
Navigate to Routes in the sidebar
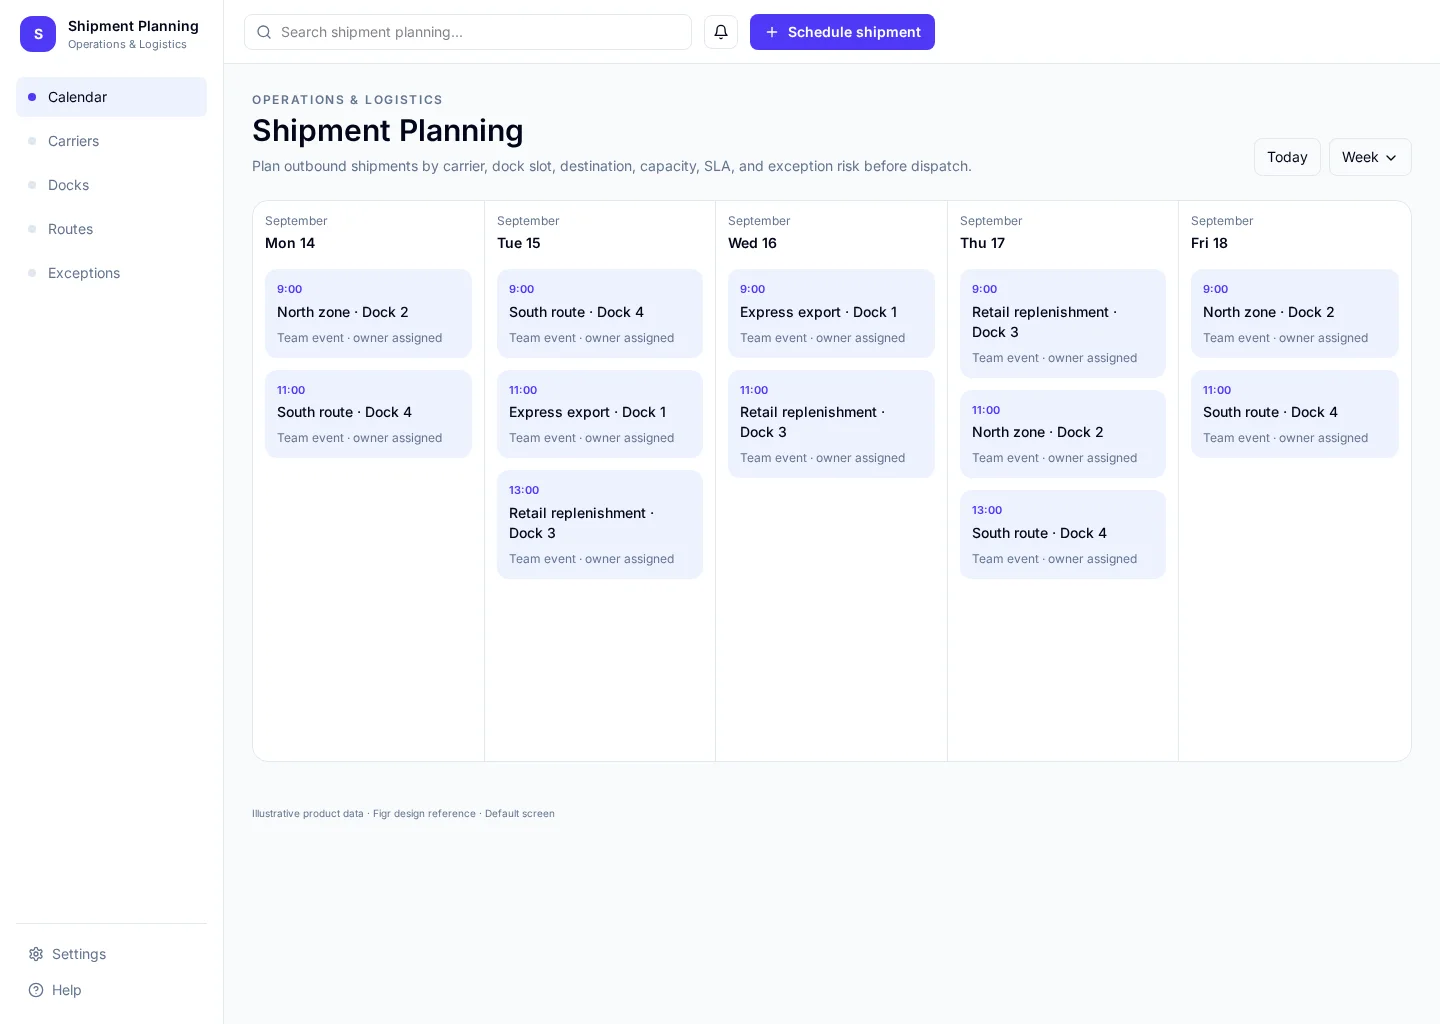pos(111,229)
